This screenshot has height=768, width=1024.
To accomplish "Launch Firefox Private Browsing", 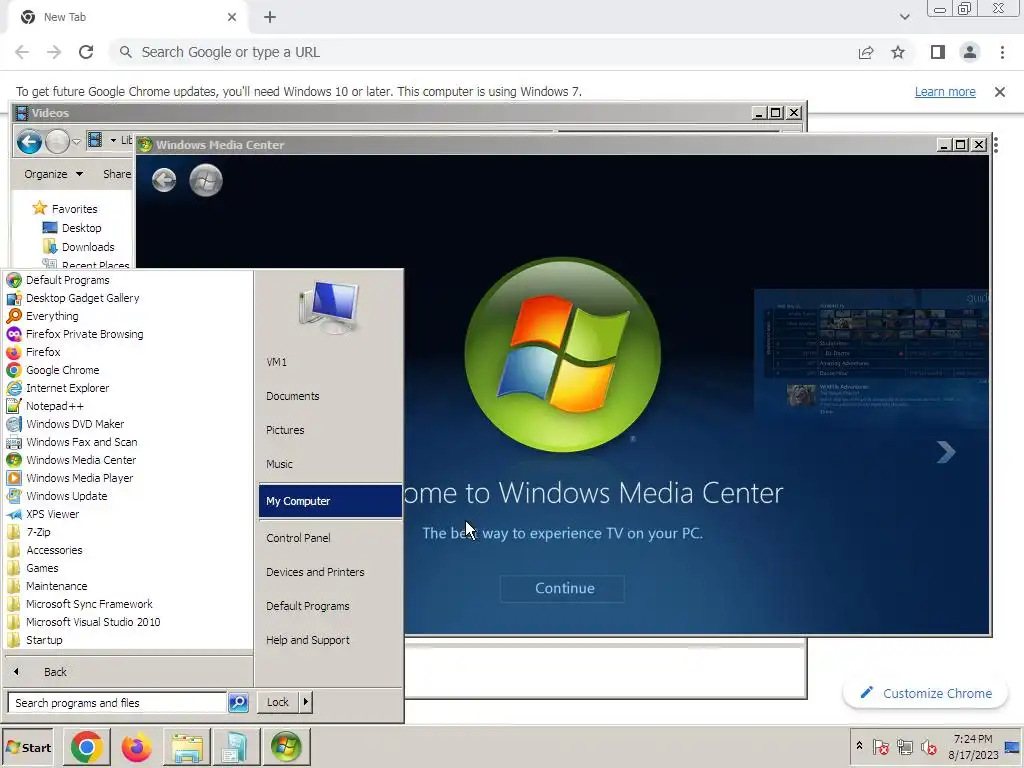I will click(84, 334).
